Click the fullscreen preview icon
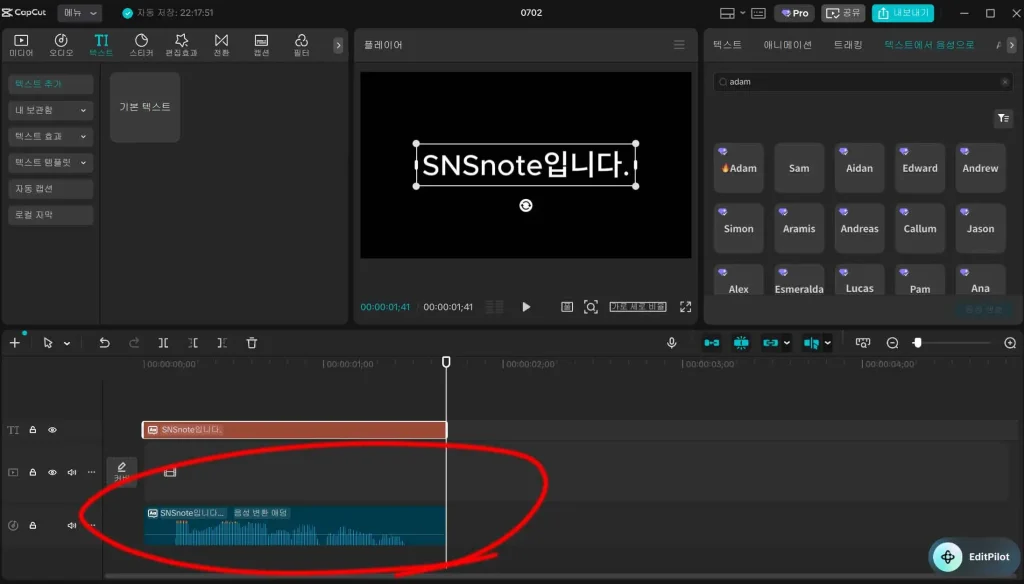Screen dimensions: 1024x584 [685, 307]
